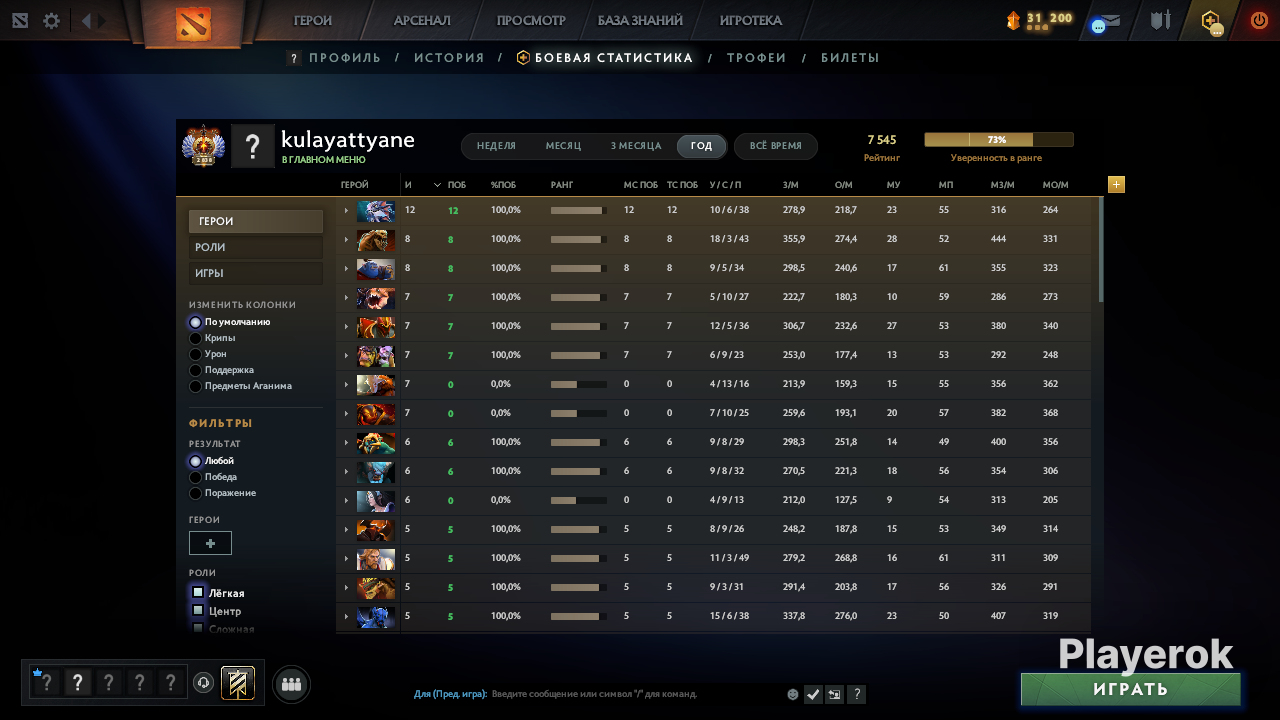Viewport: 1280px width, 720px height.
Task: Filter results by Поражение
Action: click(x=223, y=493)
